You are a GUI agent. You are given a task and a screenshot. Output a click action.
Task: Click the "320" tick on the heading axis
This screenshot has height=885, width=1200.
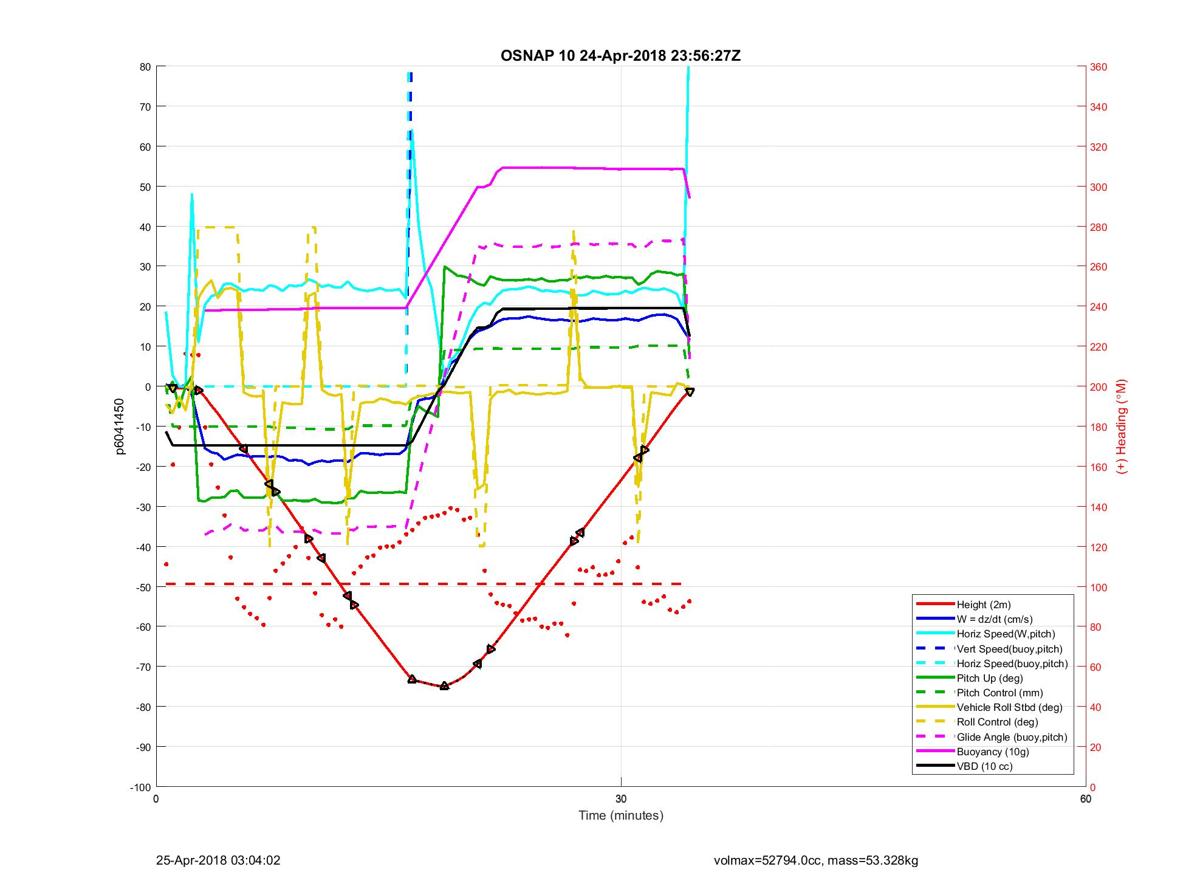[1100, 147]
